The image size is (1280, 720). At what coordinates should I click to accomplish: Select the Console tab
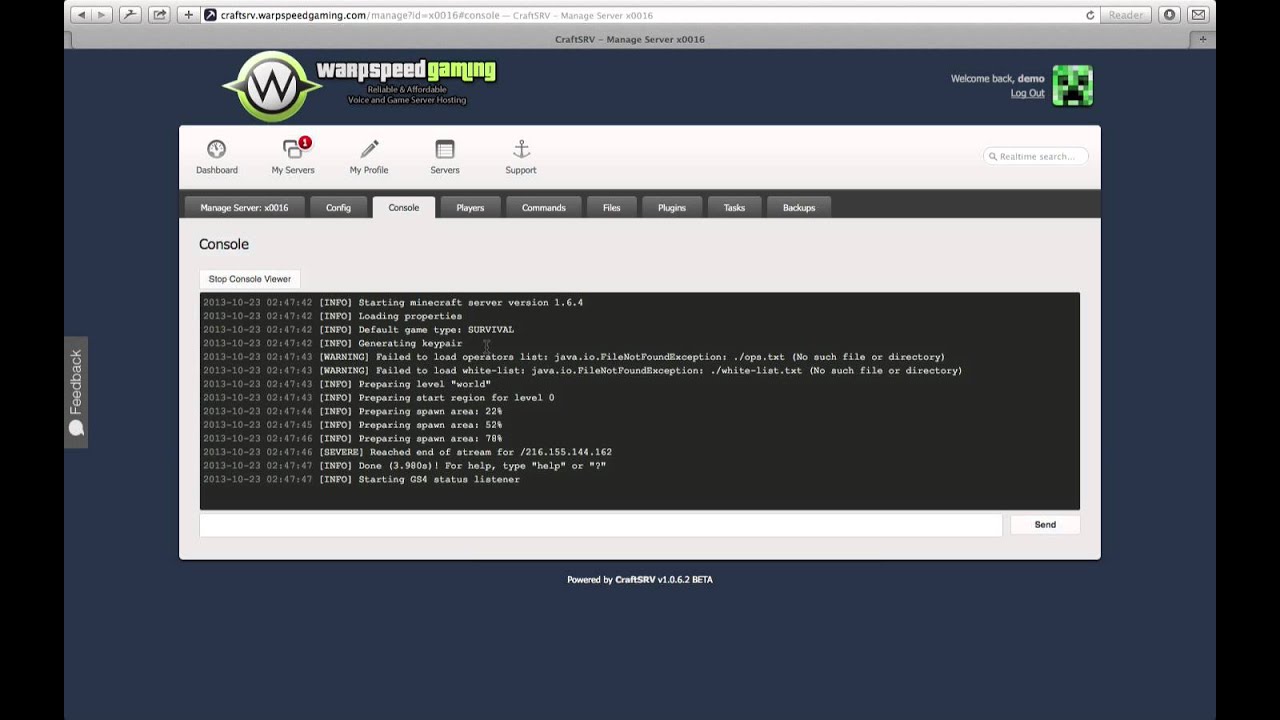point(404,207)
